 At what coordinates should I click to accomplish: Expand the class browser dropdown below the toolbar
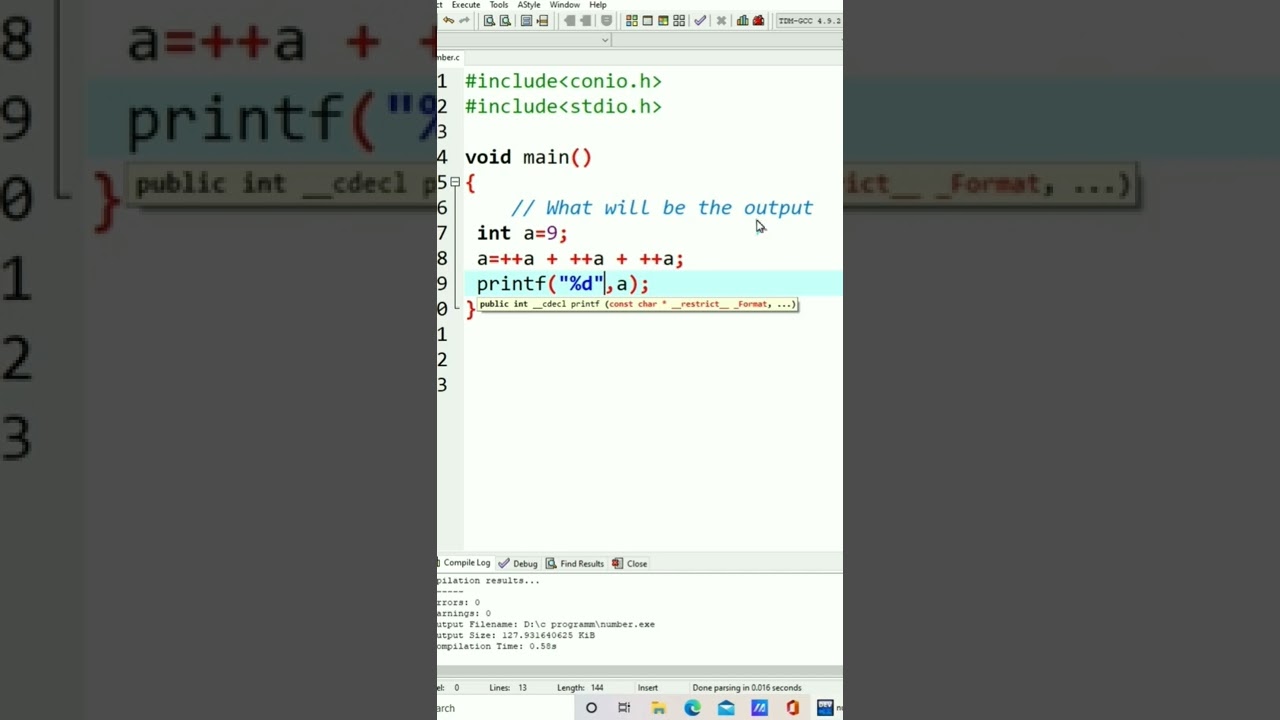(605, 40)
